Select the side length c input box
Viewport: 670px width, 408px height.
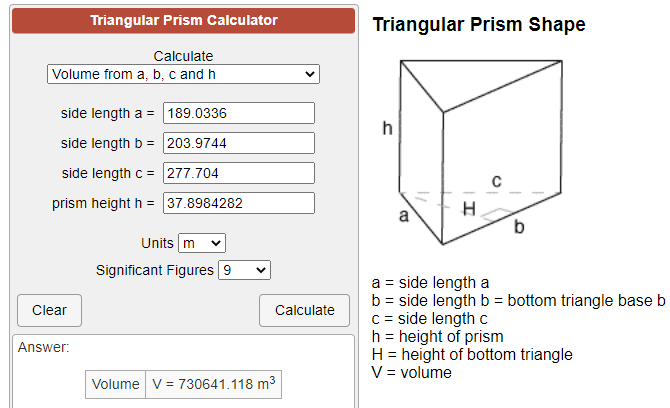click(x=237, y=173)
